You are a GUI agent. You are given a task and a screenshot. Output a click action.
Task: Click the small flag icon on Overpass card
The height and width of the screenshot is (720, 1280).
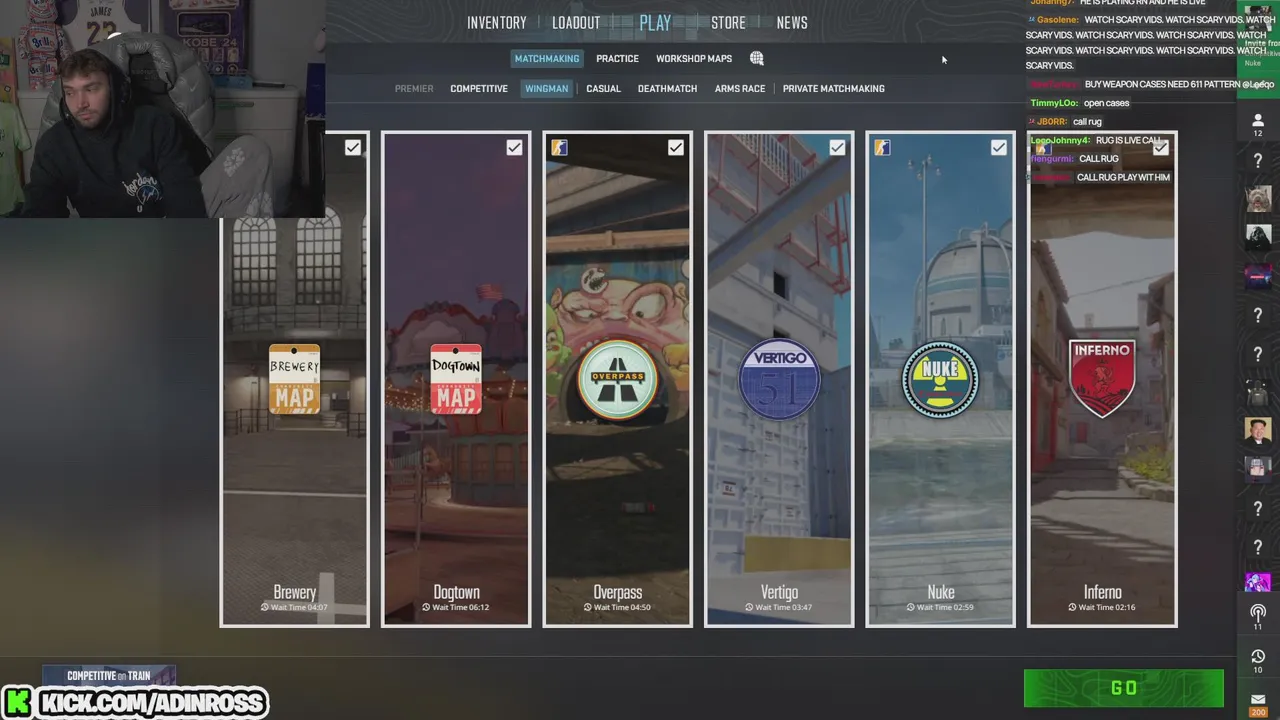[559, 148]
